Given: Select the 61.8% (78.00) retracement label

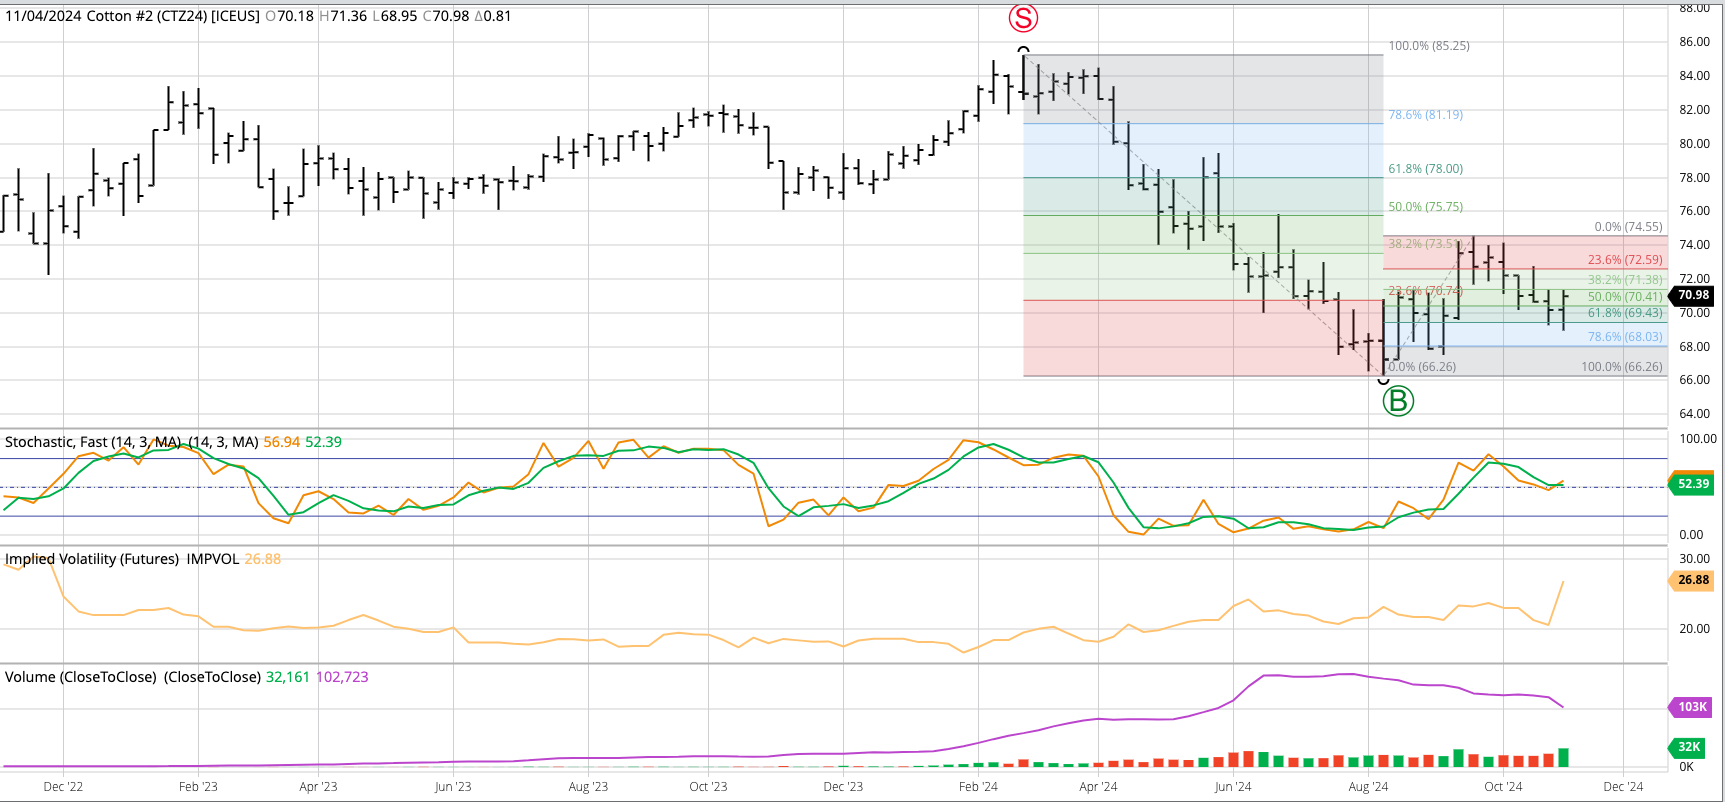Looking at the screenshot, I should point(1425,169).
